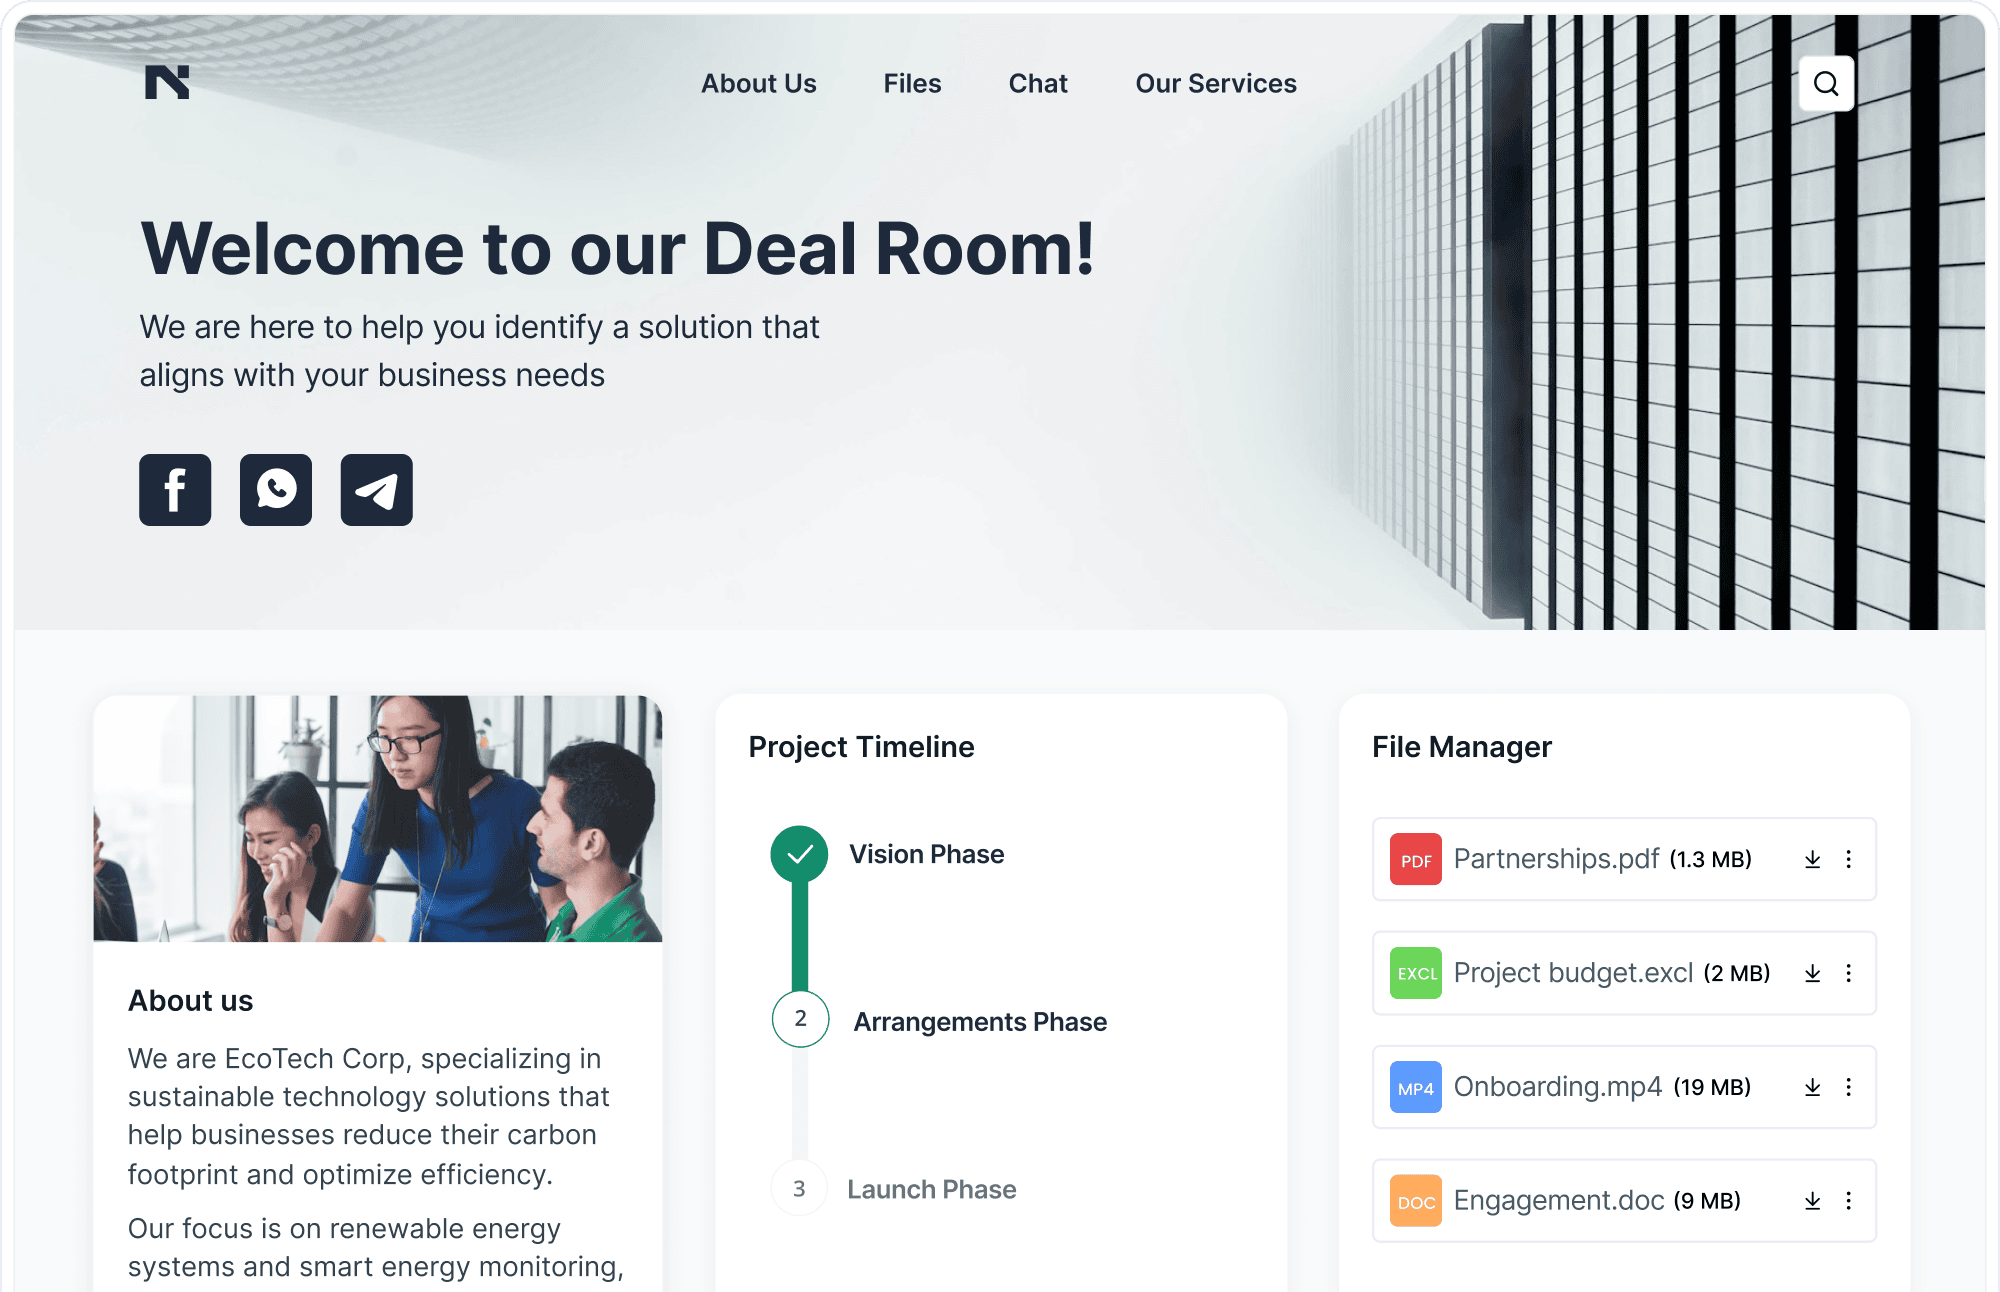Click the search icon in the top navigation

tap(1827, 83)
